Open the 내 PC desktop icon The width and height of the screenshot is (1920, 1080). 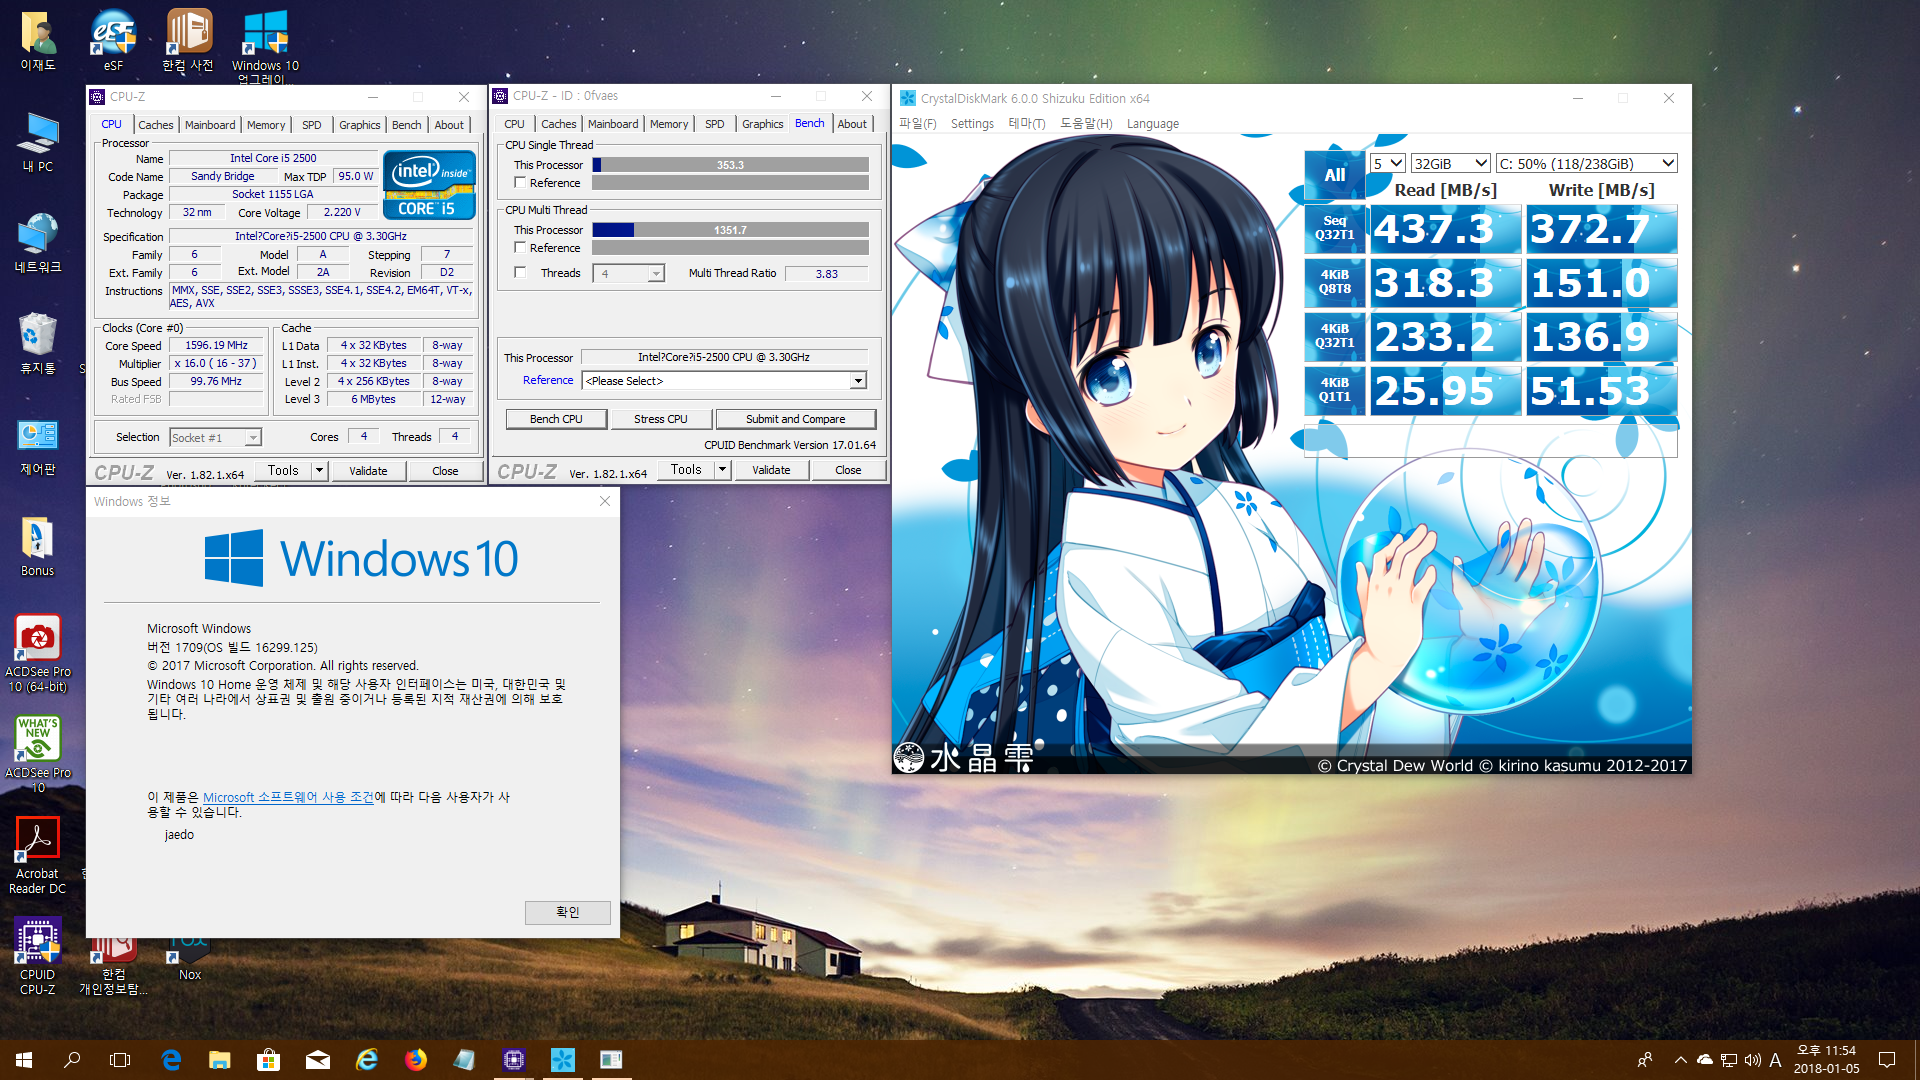[x=38, y=142]
